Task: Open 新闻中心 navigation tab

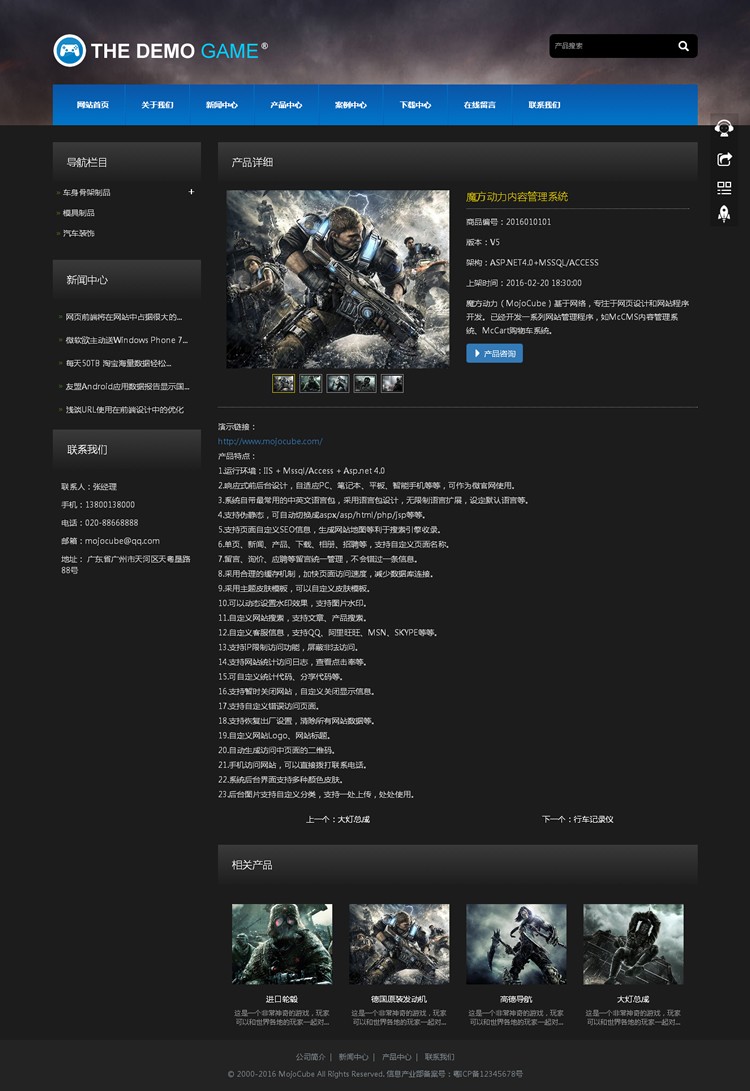Action: pos(221,105)
